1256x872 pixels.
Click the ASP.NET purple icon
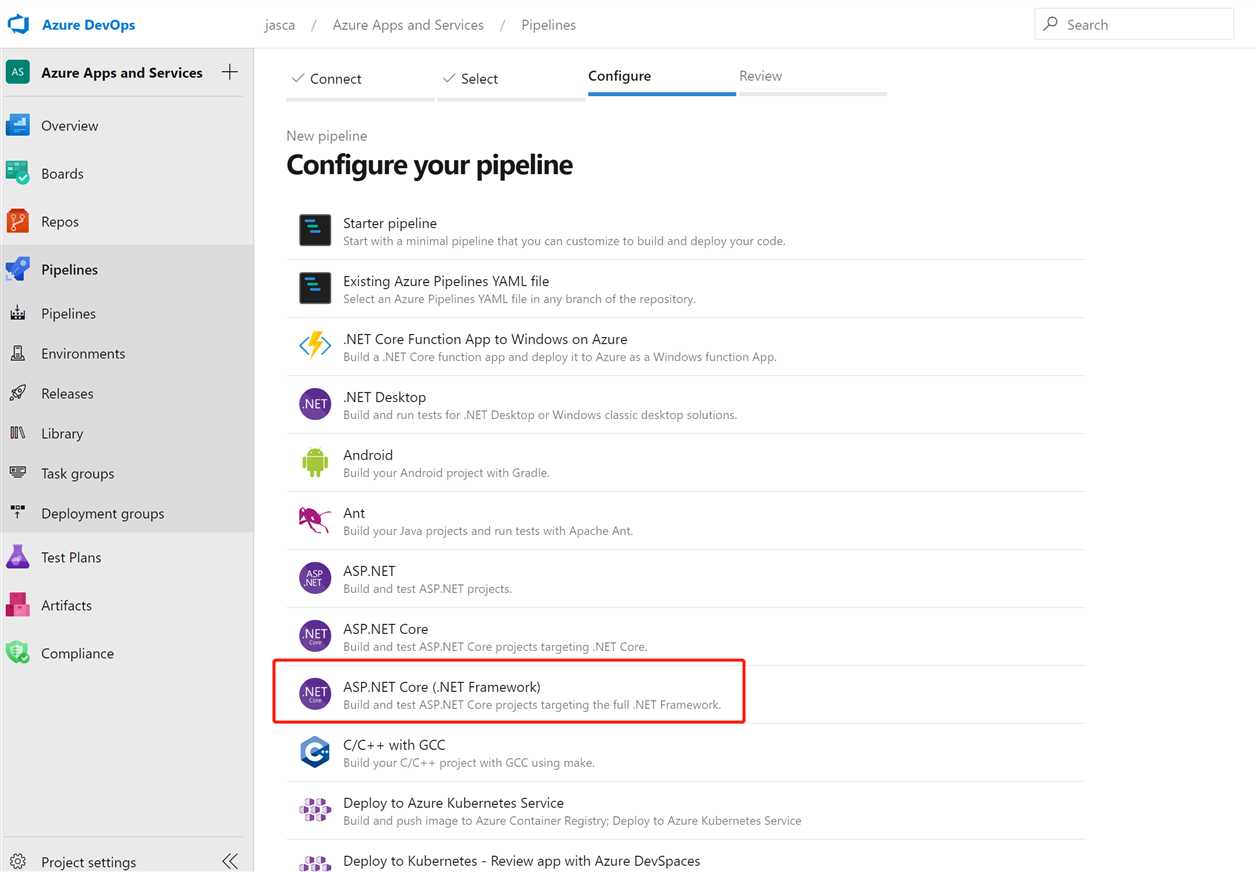click(315, 578)
